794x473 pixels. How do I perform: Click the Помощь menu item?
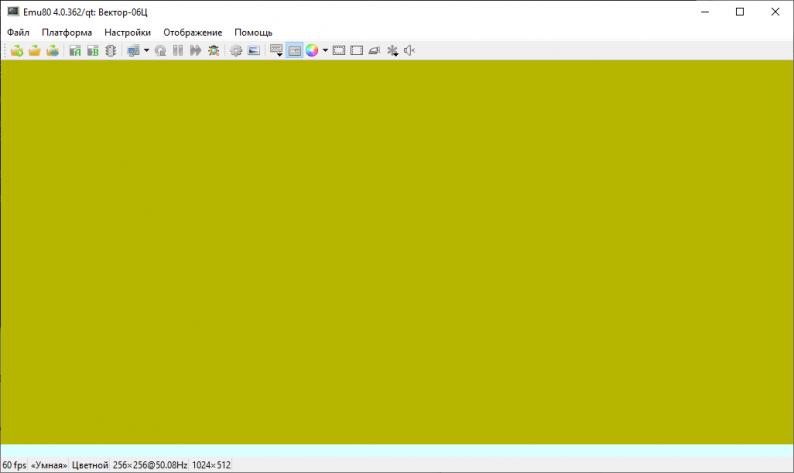[x=253, y=32]
